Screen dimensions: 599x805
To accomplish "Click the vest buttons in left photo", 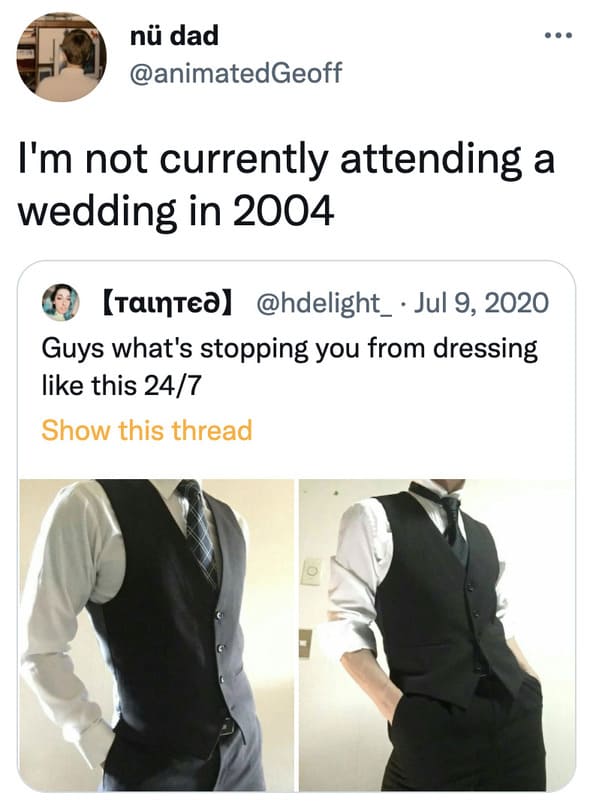I will (220, 647).
